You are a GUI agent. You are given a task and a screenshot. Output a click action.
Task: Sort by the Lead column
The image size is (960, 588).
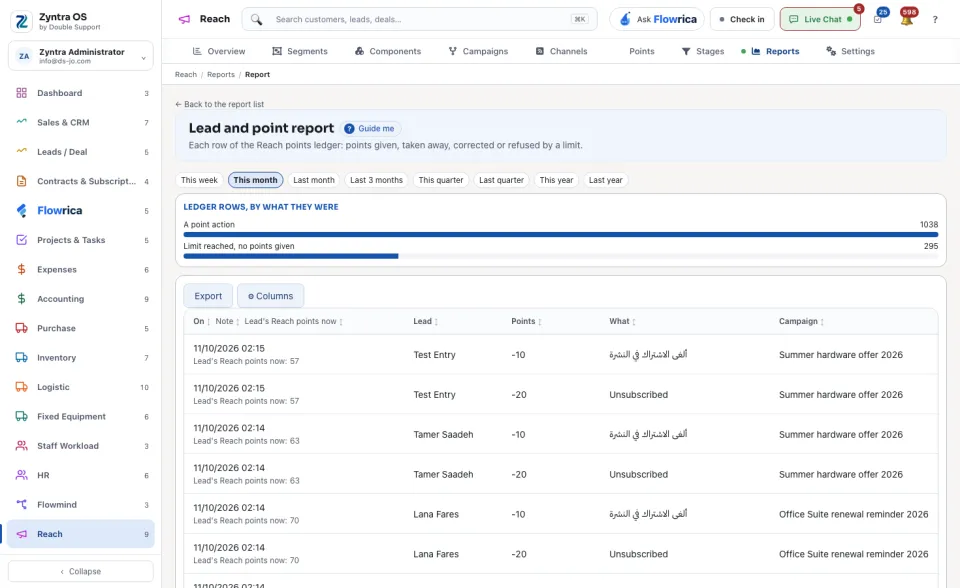tap(426, 322)
